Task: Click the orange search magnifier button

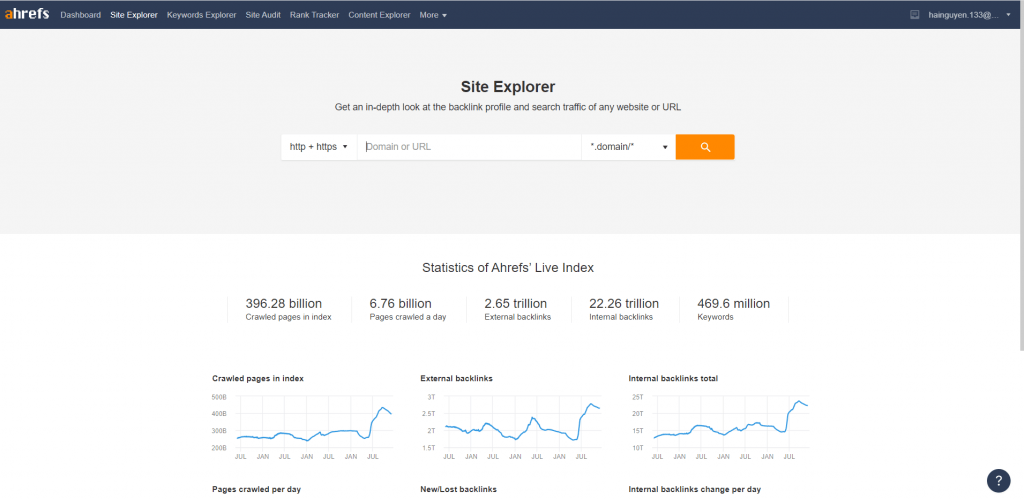Action: click(x=705, y=147)
